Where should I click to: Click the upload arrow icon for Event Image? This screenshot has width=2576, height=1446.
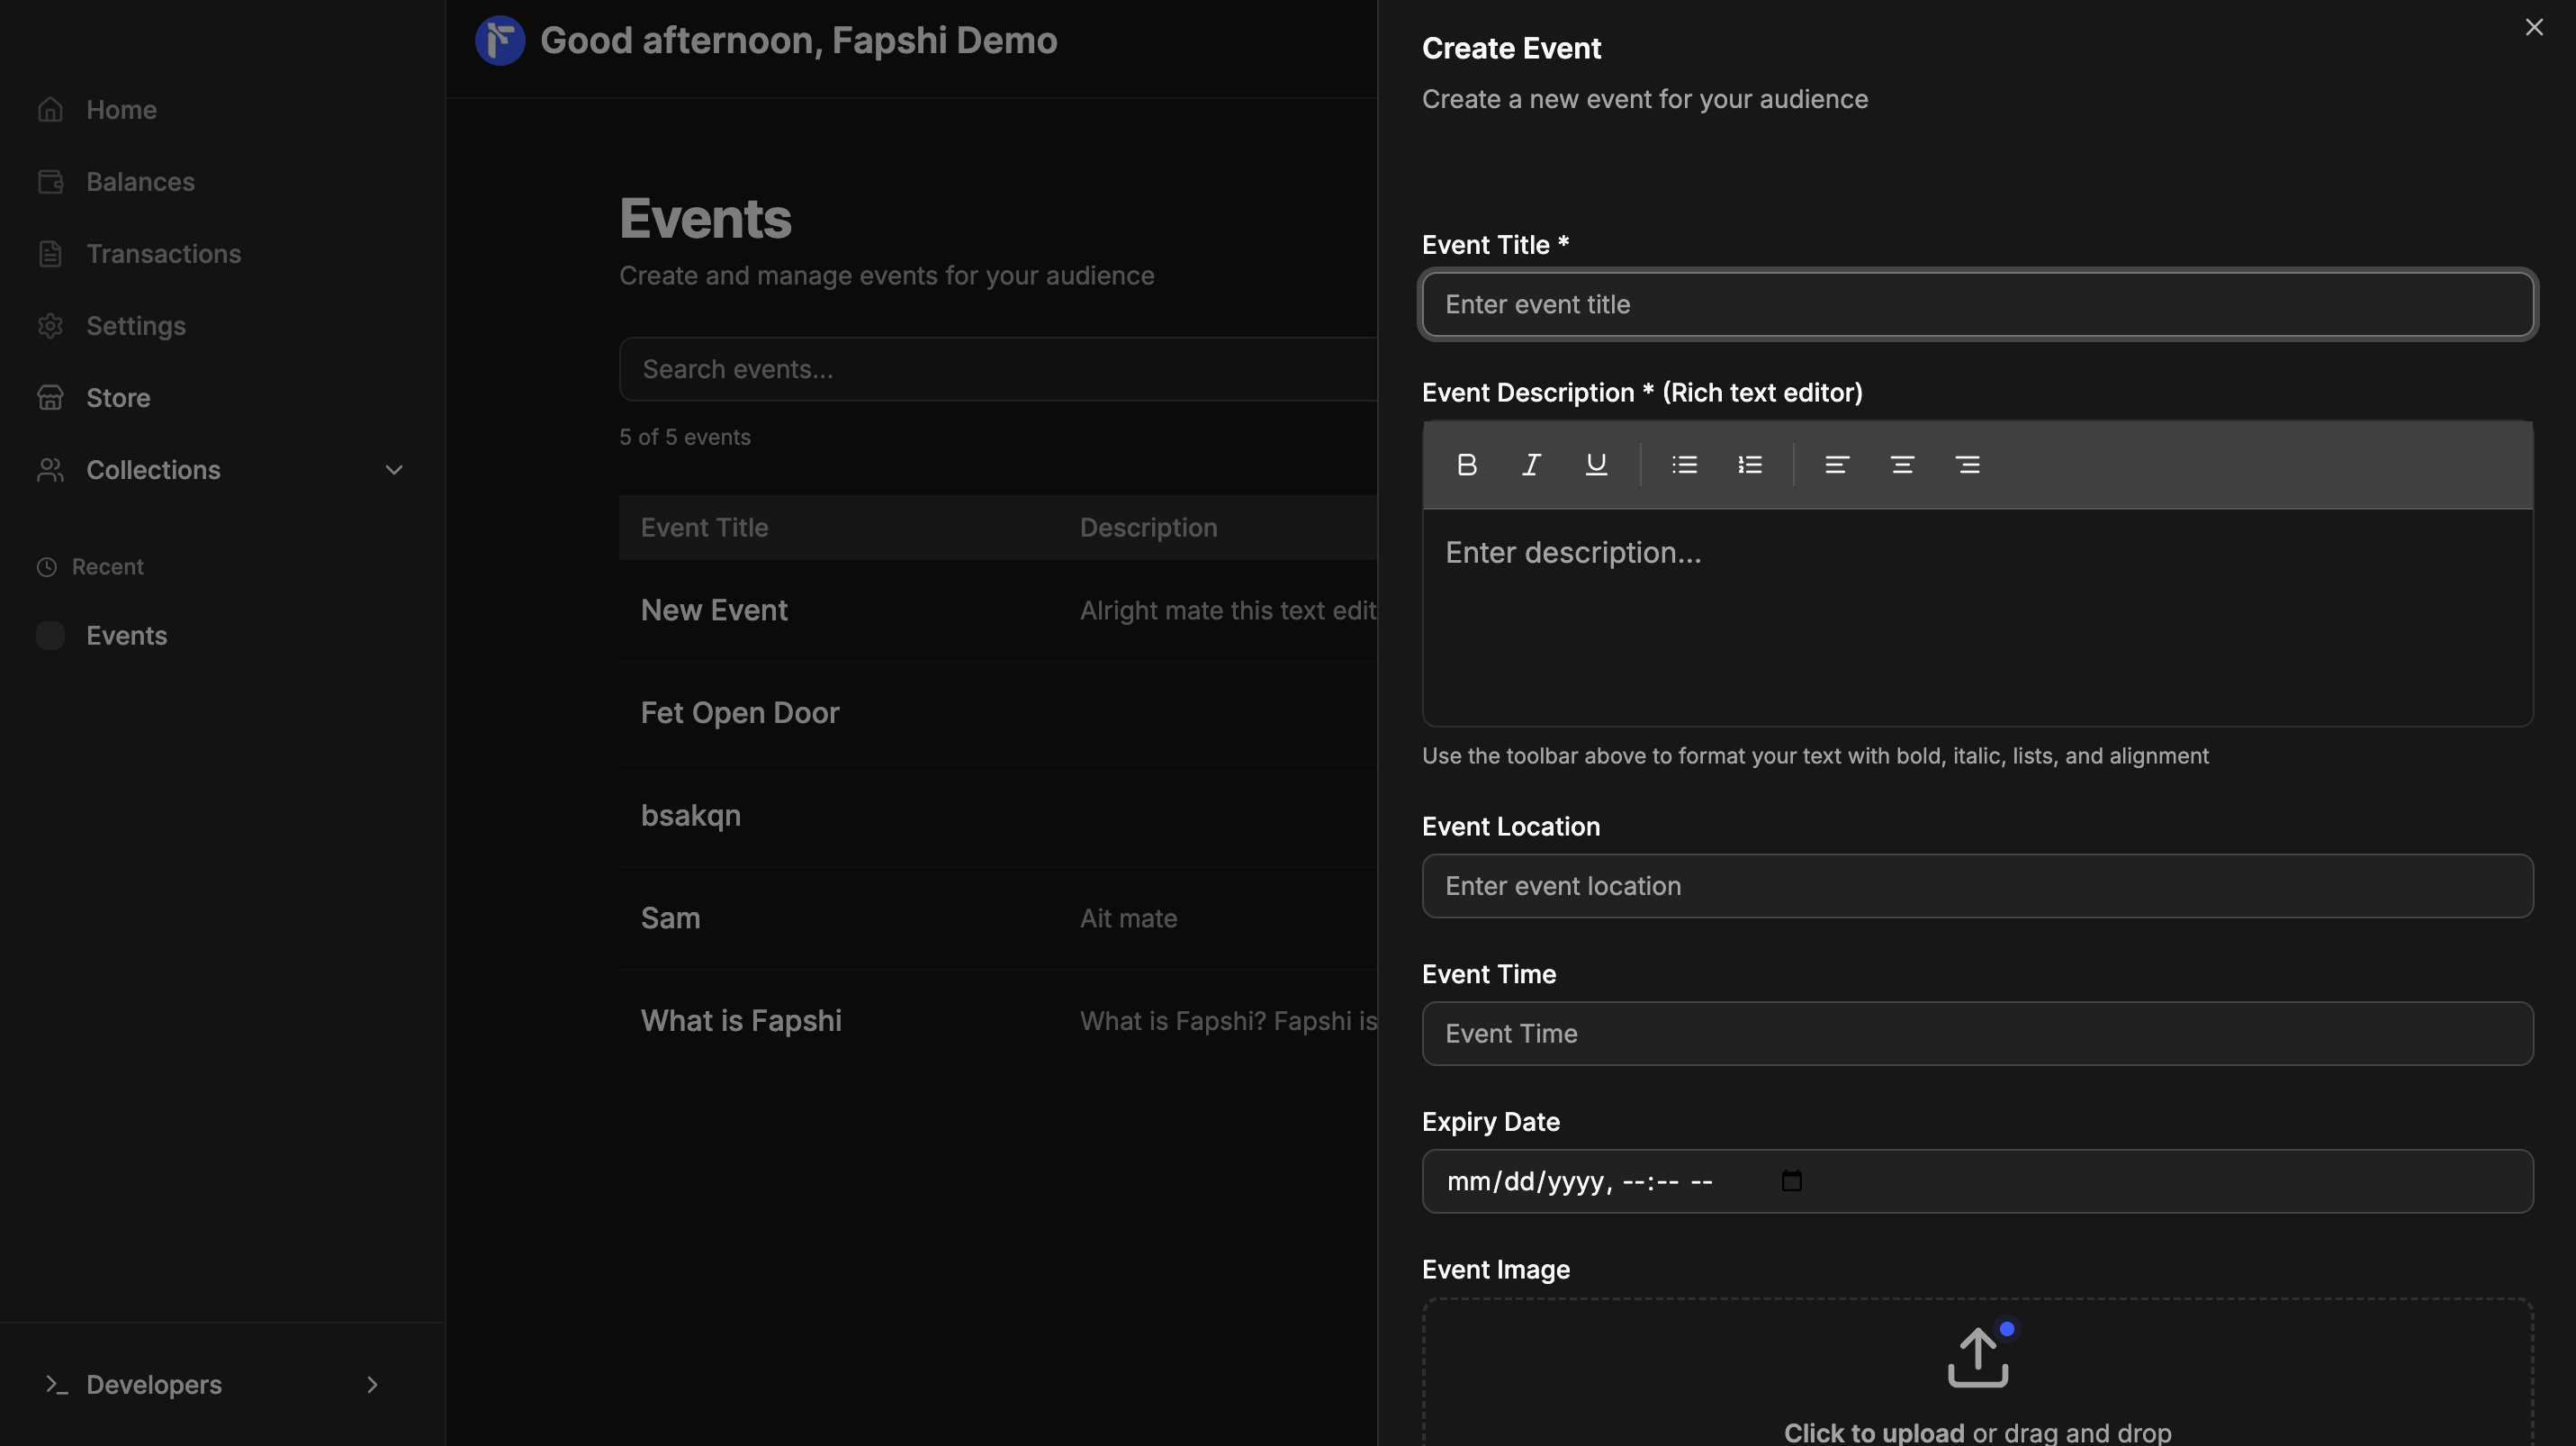(x=1977, y=1357)
